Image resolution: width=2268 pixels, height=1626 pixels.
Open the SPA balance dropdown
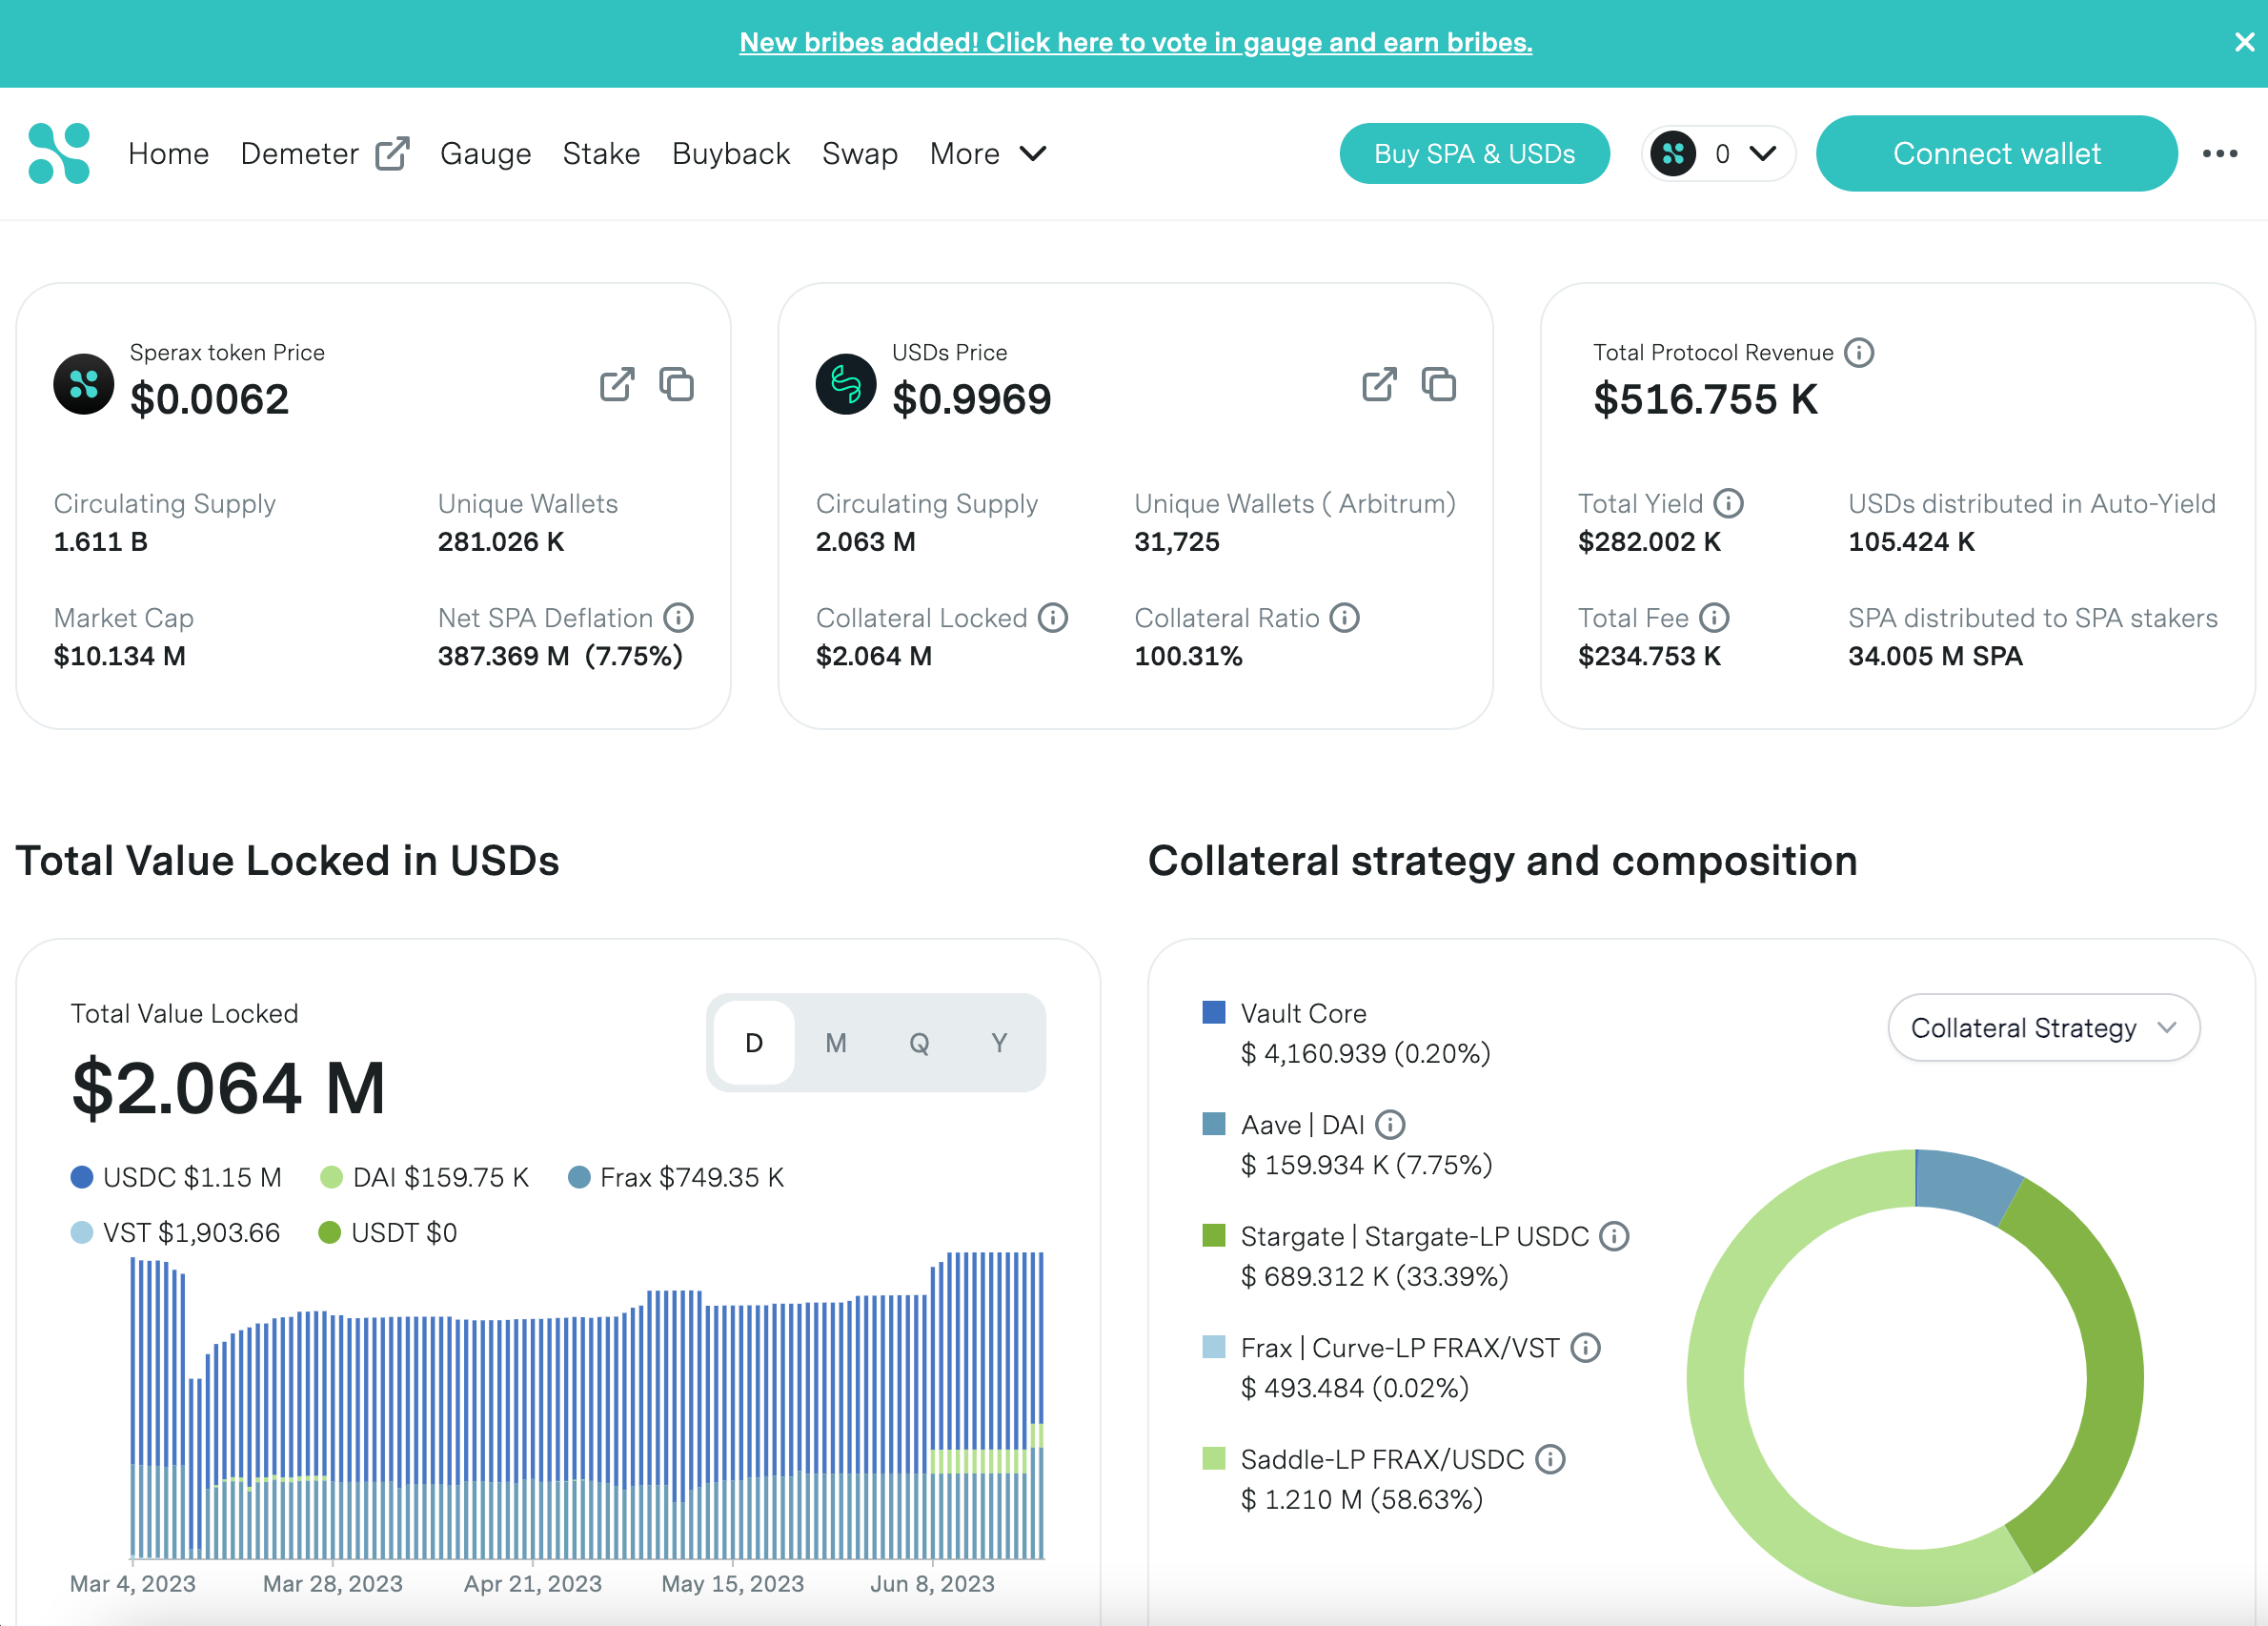click(x=1718, y=153)
